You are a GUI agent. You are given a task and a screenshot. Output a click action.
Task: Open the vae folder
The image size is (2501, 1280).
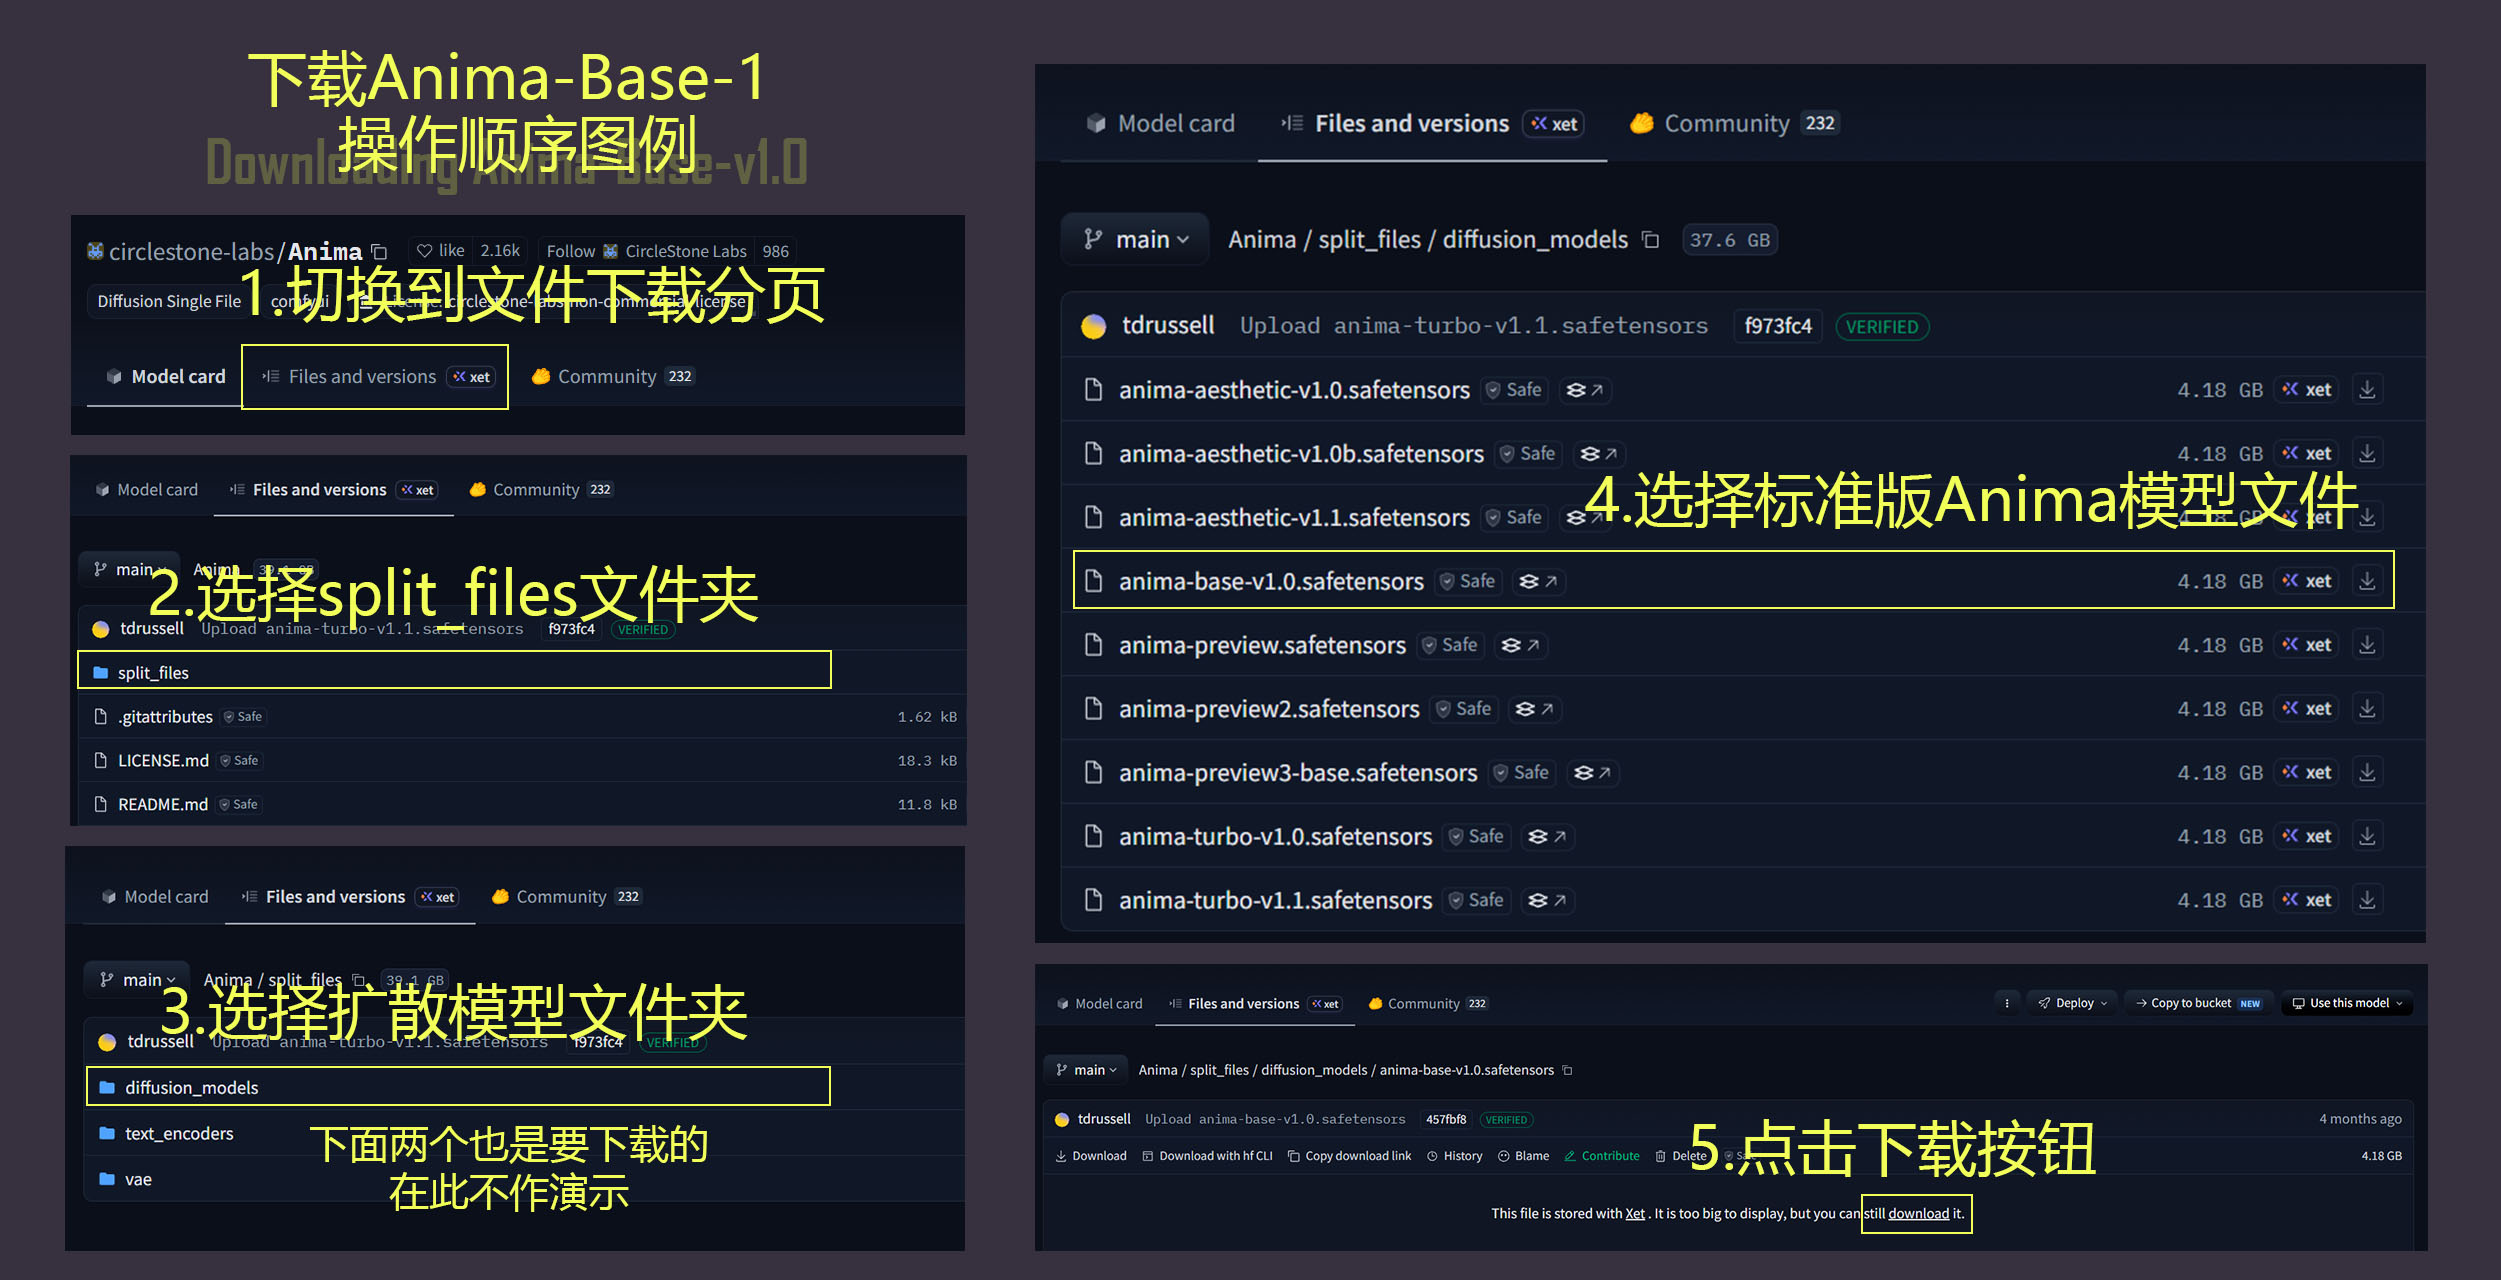138,1180
